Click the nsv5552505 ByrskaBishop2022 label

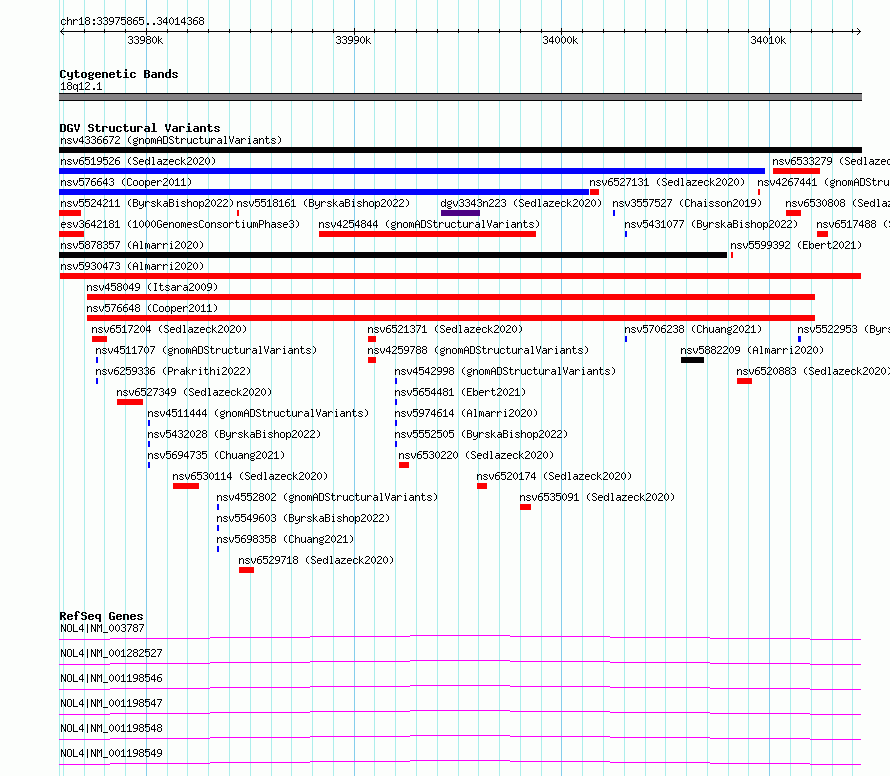click(481, 434)
